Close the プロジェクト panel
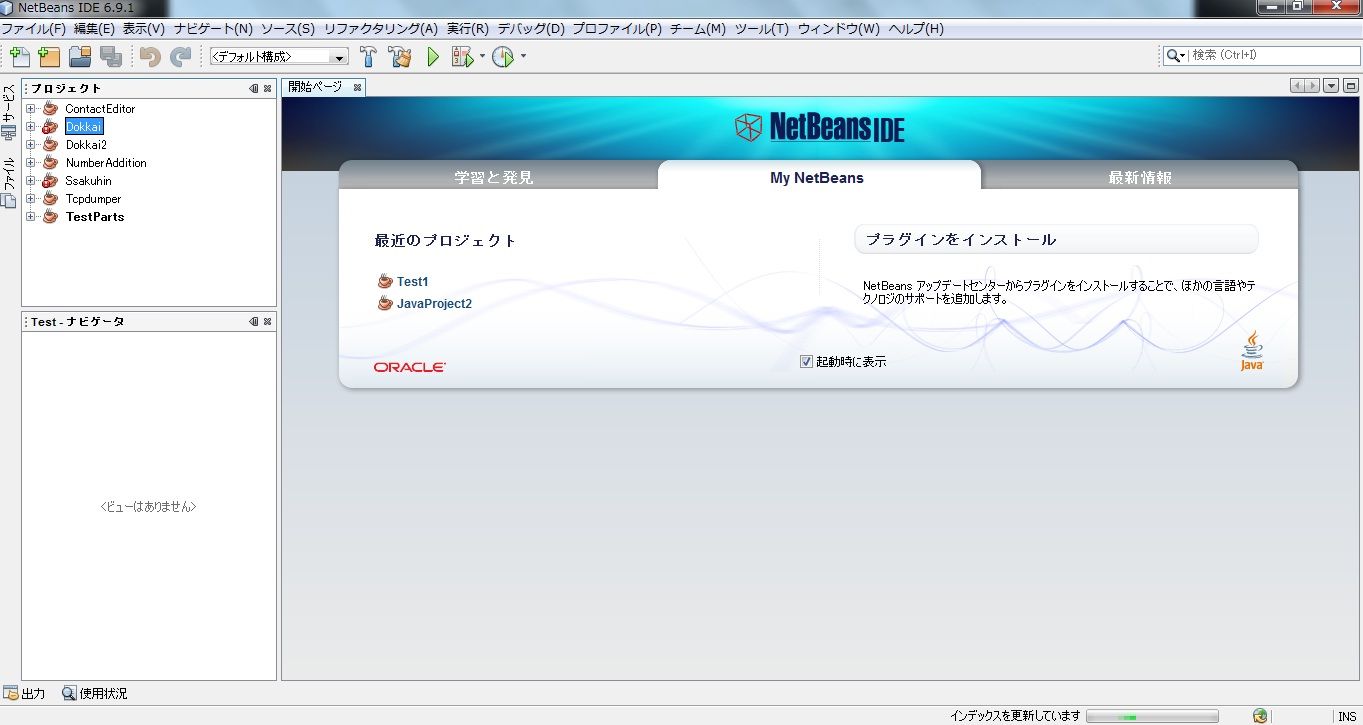The image size is (1363, 725). (x=267, y=89)
